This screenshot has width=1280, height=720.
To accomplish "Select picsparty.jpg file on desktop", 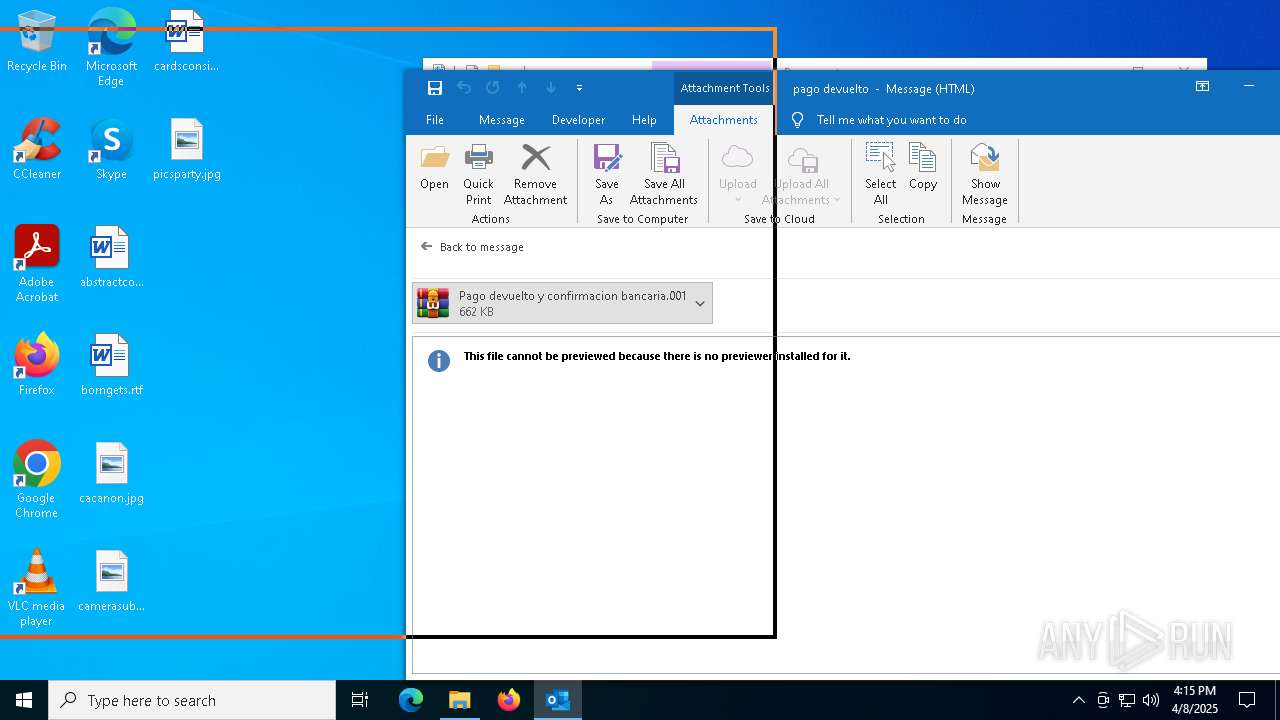I will pos(187,150).
